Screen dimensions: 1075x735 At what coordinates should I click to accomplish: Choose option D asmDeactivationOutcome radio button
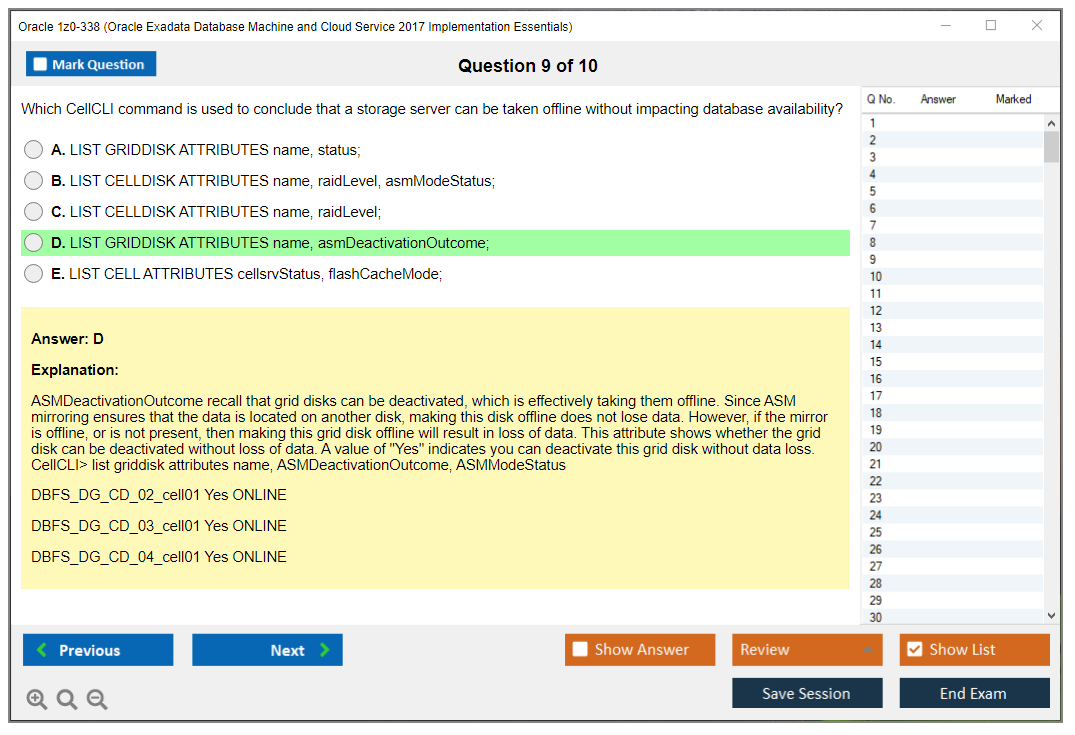pos(34,243)
